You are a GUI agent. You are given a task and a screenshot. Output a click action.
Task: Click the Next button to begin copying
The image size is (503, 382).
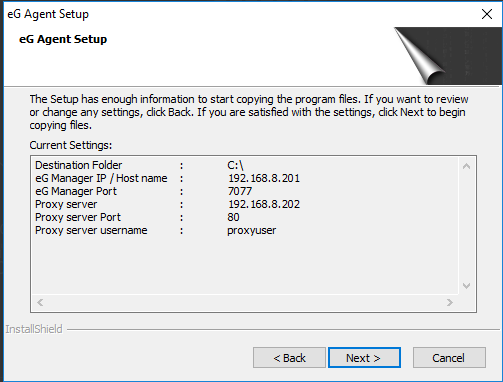click(364, 358)
